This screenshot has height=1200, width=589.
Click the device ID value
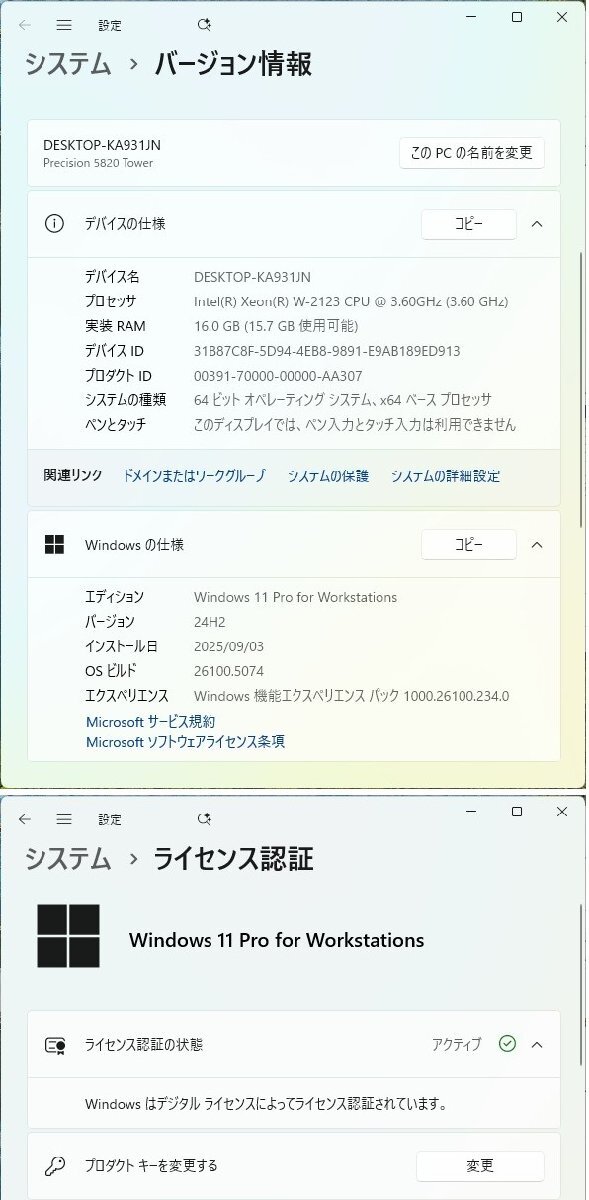pyautogui.click(x=327, y=351)
